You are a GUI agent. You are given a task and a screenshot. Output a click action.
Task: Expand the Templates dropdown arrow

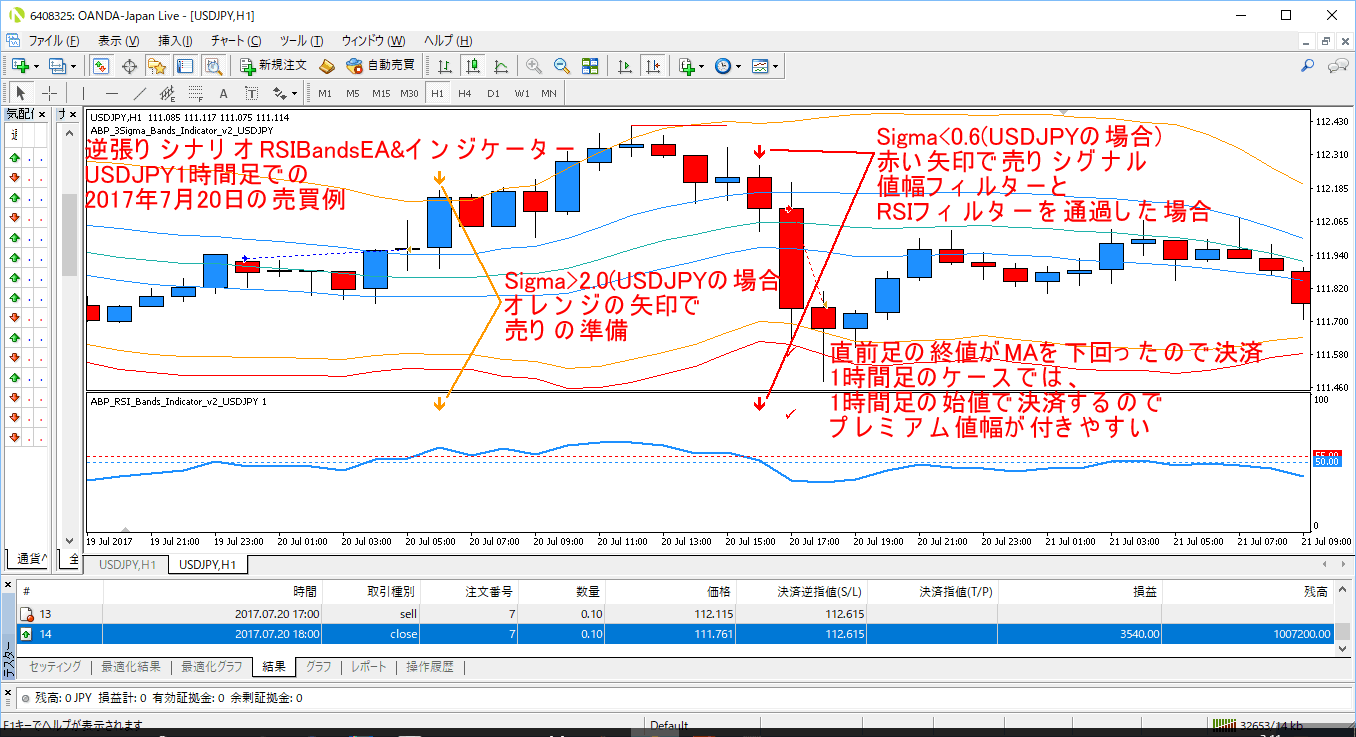(x=776, y=66)
